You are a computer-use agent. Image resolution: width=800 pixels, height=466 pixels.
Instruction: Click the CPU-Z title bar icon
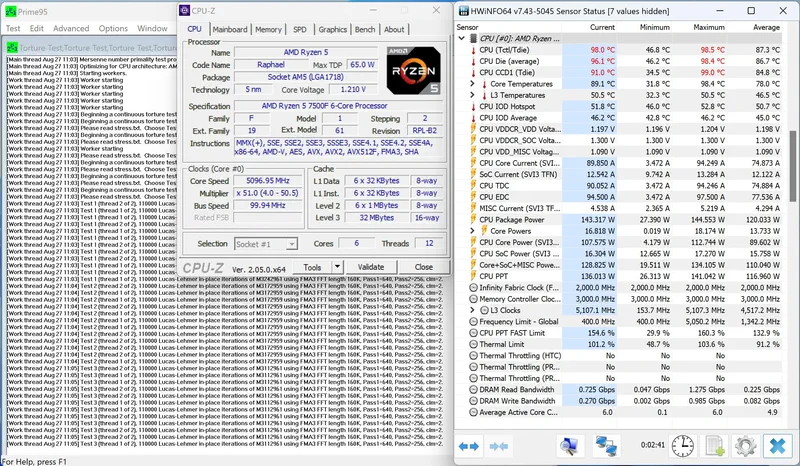pyautogui.click(x=185, y=10)
